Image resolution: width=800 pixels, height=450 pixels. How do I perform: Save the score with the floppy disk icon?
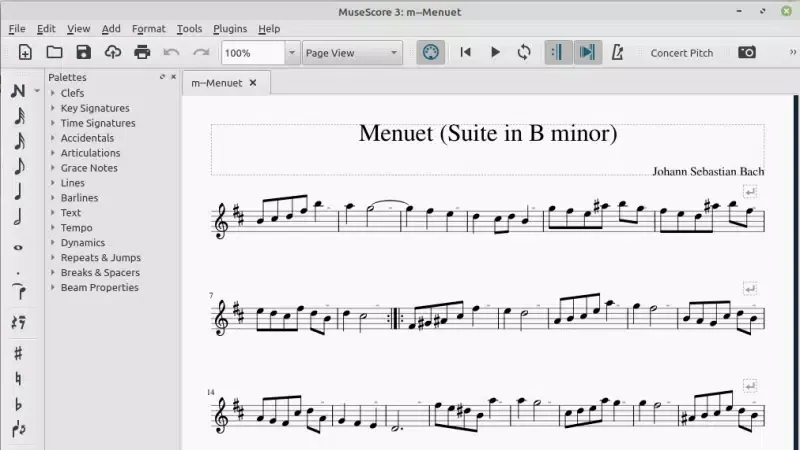84,53
